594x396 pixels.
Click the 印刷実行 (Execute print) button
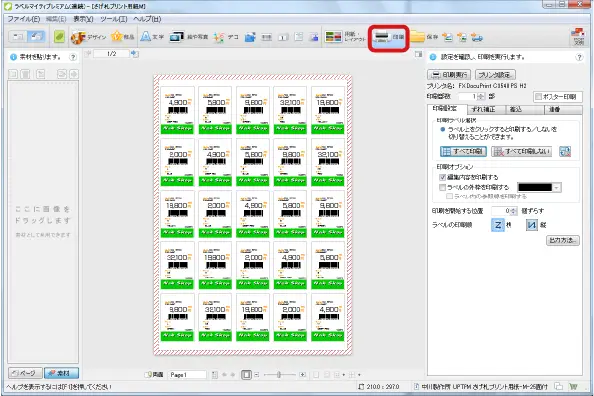pos(449,75)
